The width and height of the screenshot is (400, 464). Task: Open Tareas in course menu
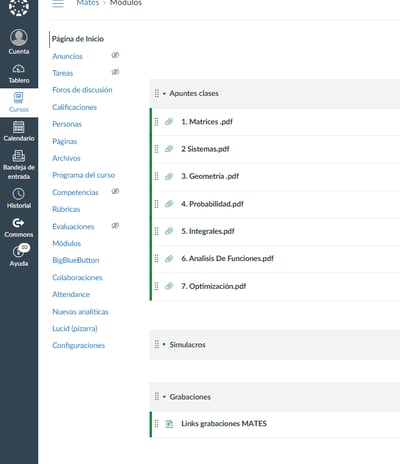click(x=63, y=73)
